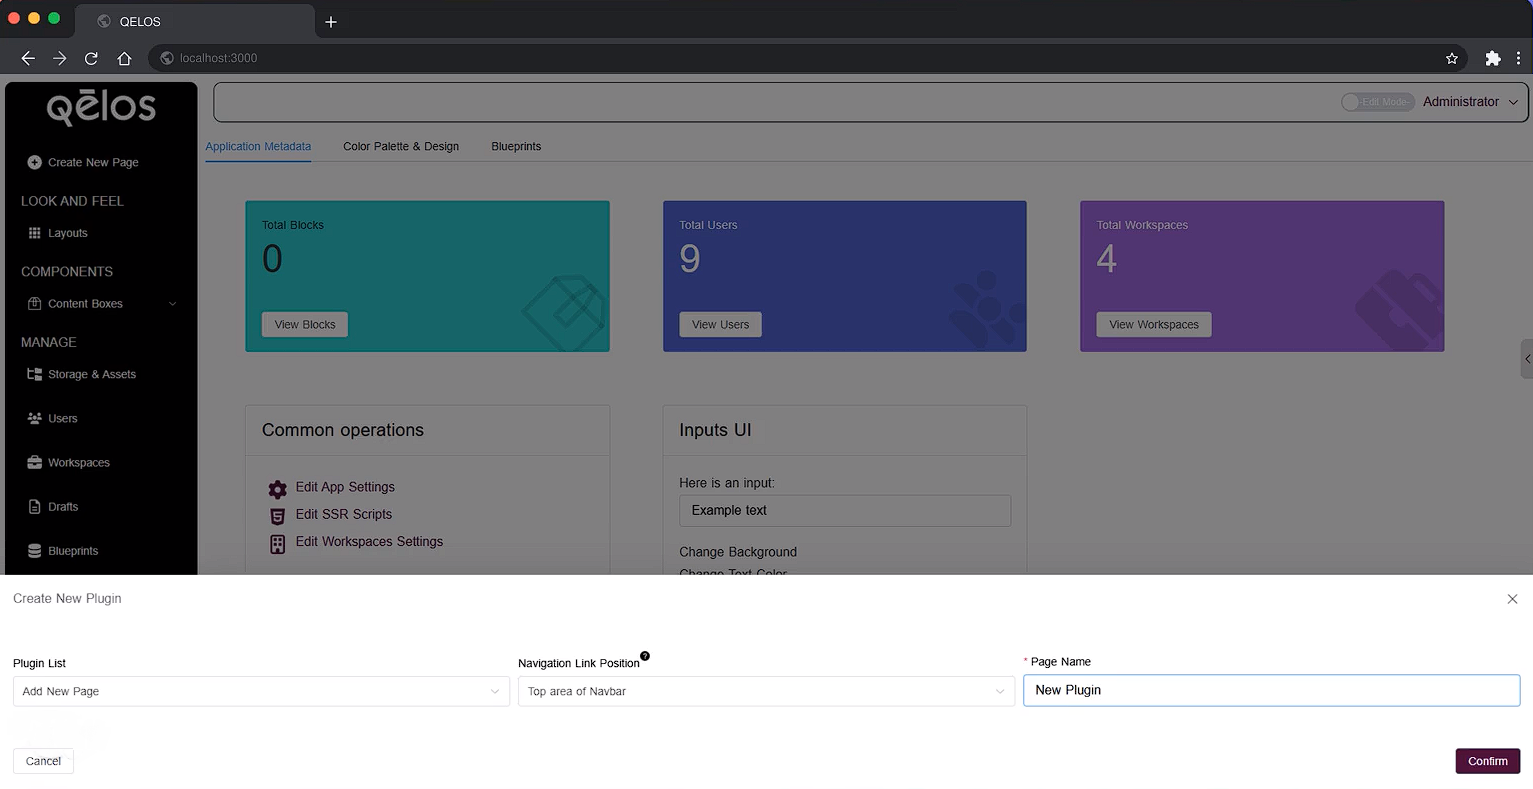Select the Layouts icon in the sidebar
The width and height of the screenshot is (1533, 789).
36,233
